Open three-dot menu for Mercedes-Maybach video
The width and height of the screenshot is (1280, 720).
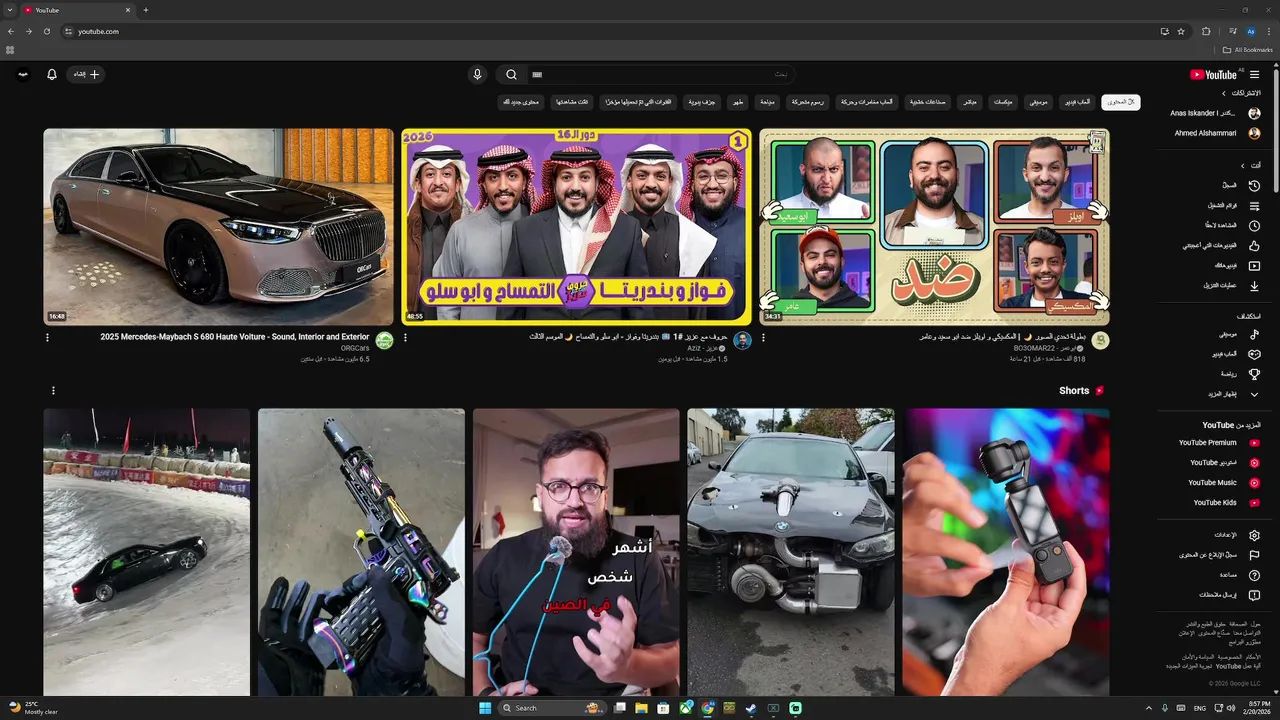pyautogui.click(x=47, y=338)
